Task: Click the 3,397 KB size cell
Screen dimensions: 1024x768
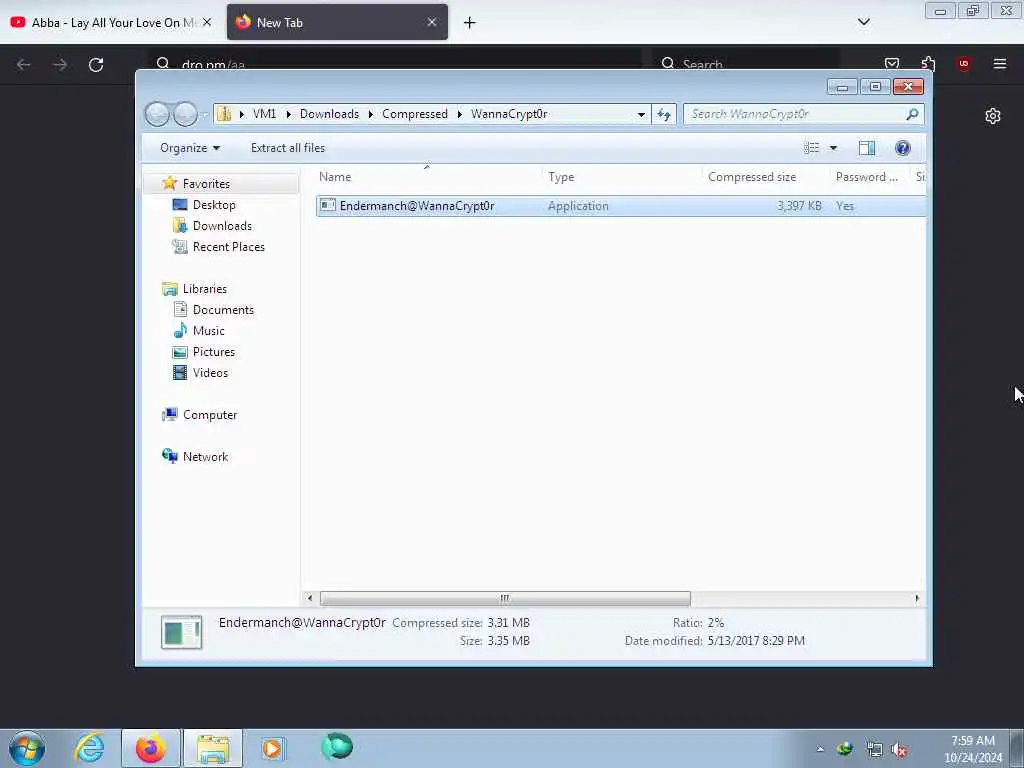Action: click(x=799, y=206)
